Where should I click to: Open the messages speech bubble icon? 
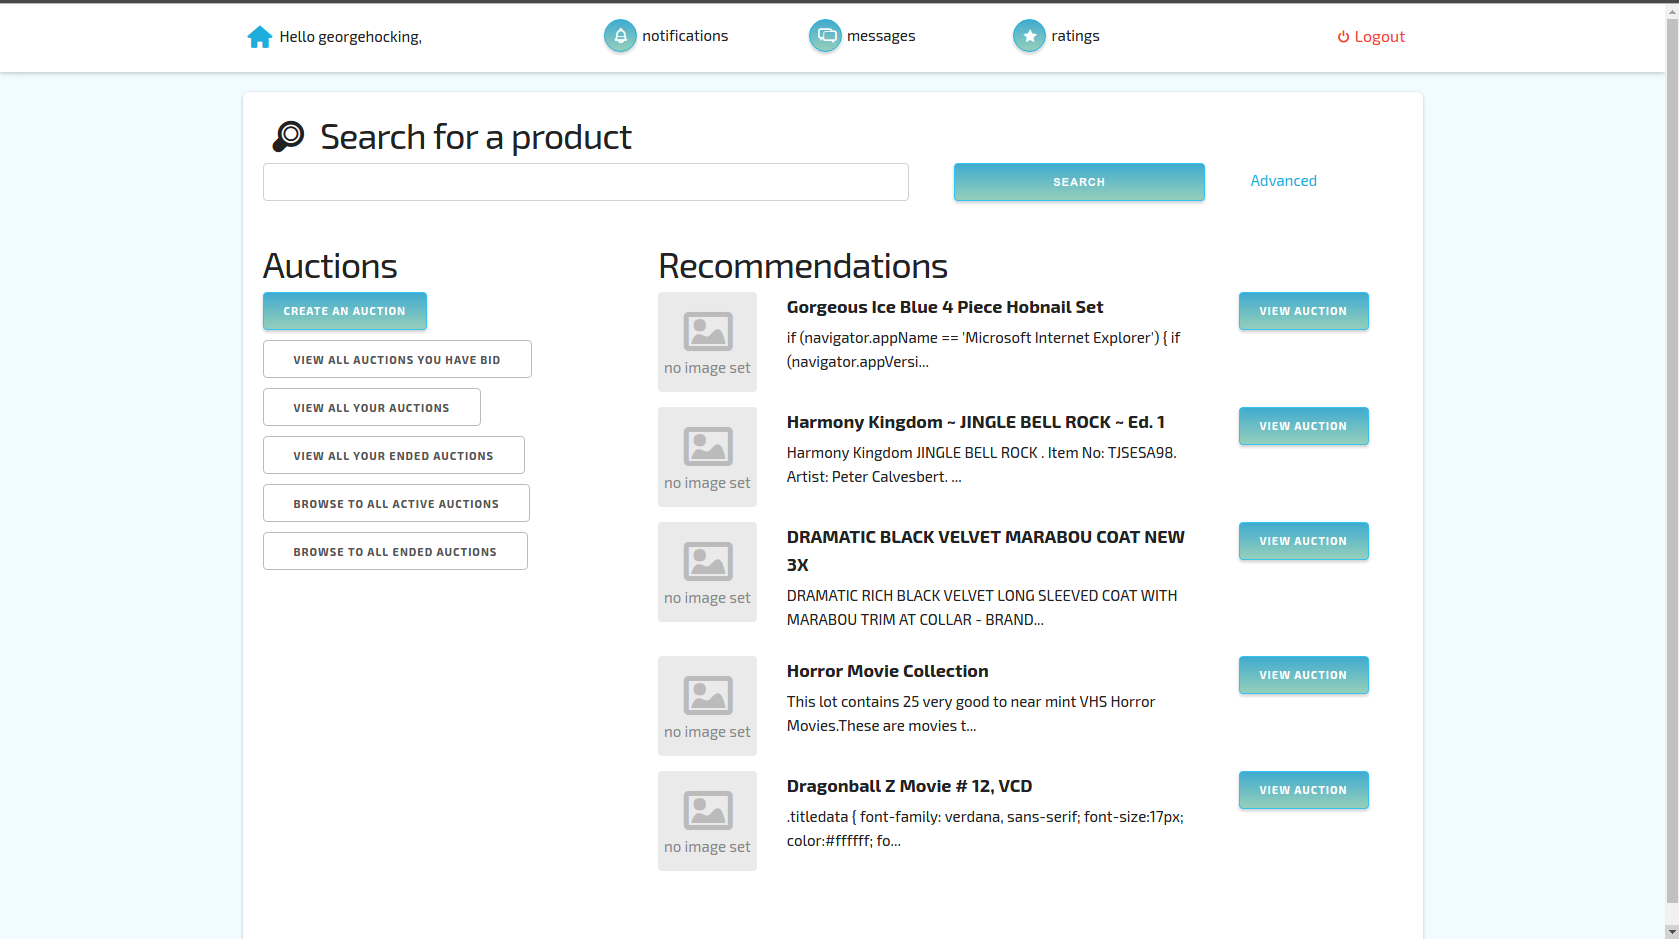[825, 35]
